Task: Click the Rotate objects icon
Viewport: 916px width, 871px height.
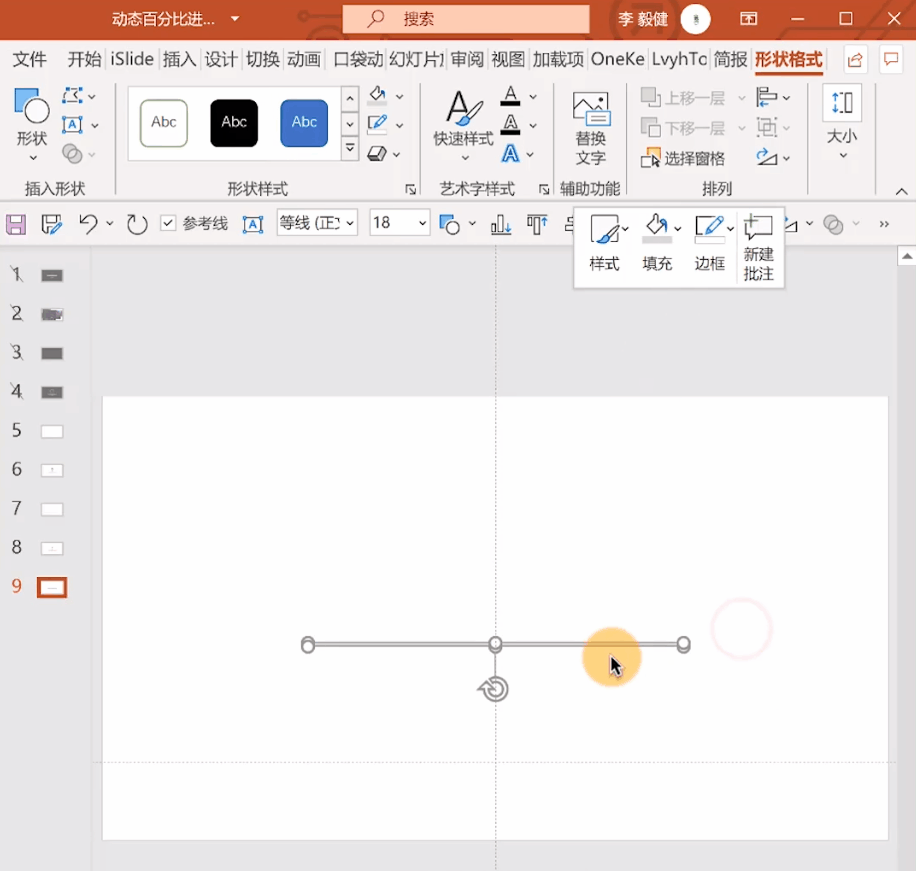Action: pyautogui.click(x=766, y=157)
